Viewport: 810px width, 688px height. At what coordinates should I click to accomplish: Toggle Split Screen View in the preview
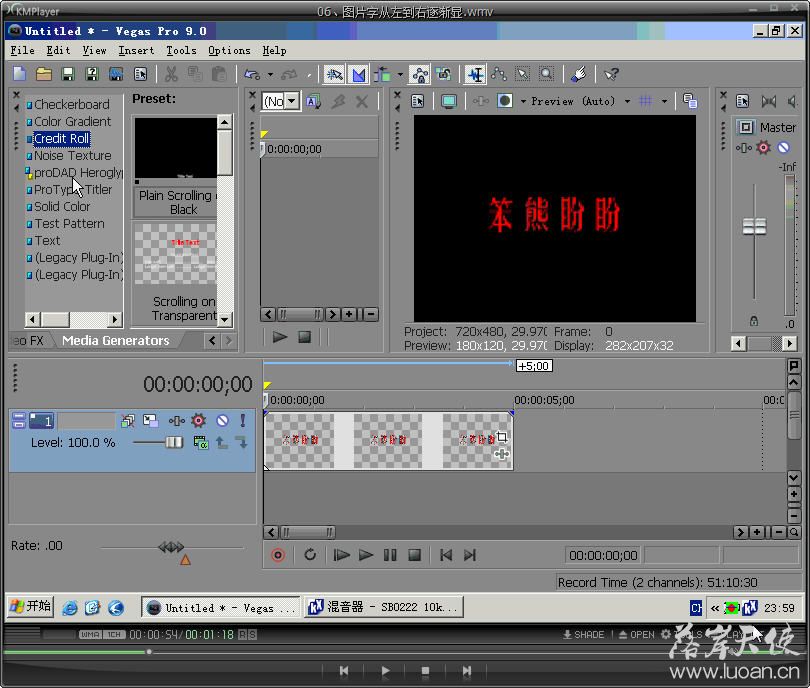point(505,101)
